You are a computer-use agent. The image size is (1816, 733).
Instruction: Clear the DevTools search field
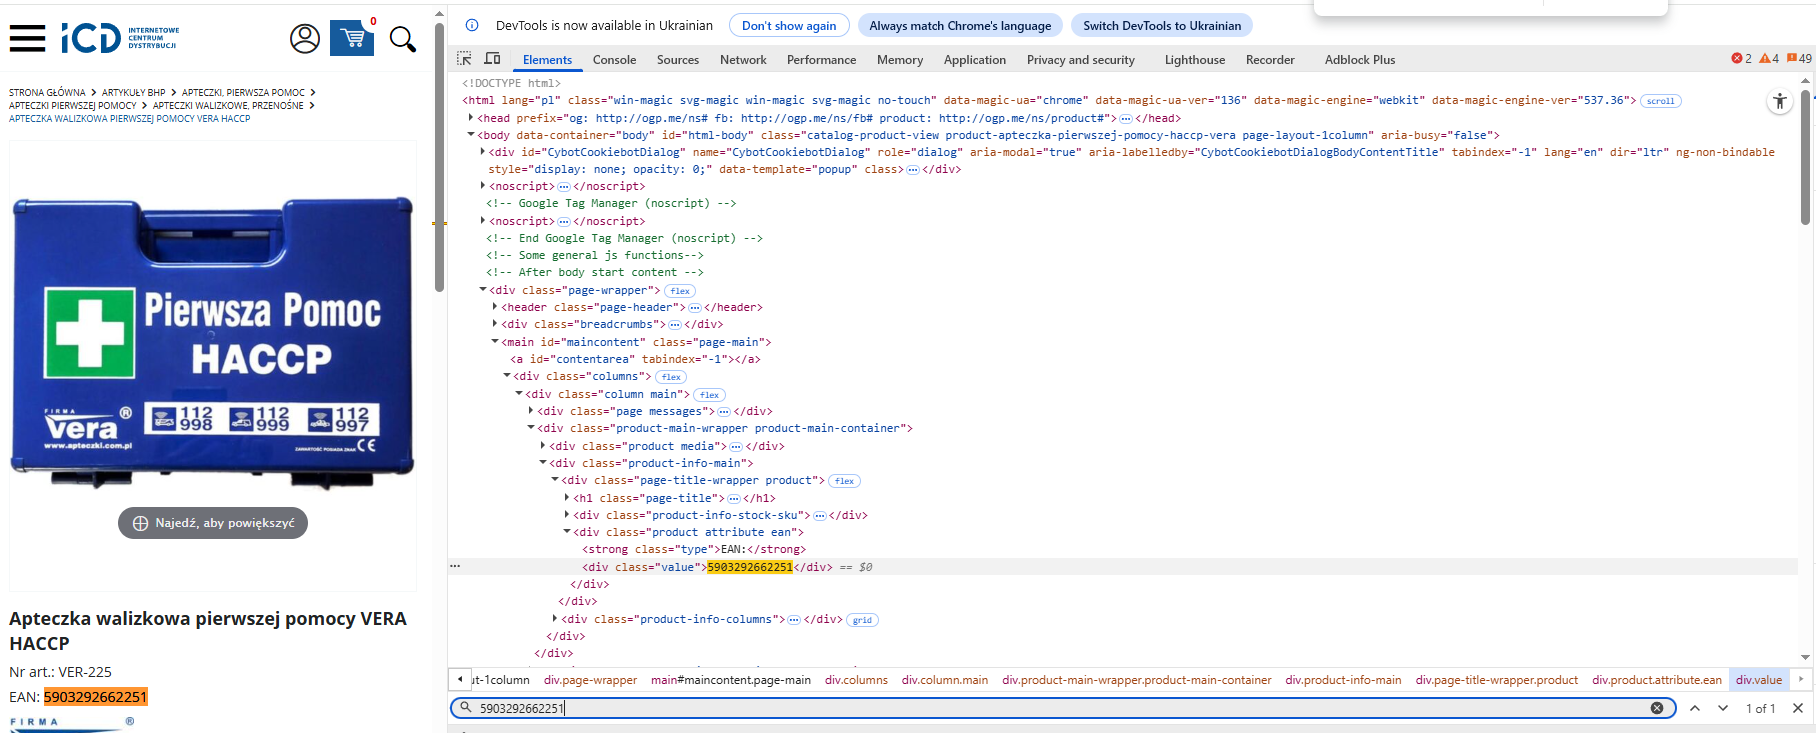tap(1656, 708)
